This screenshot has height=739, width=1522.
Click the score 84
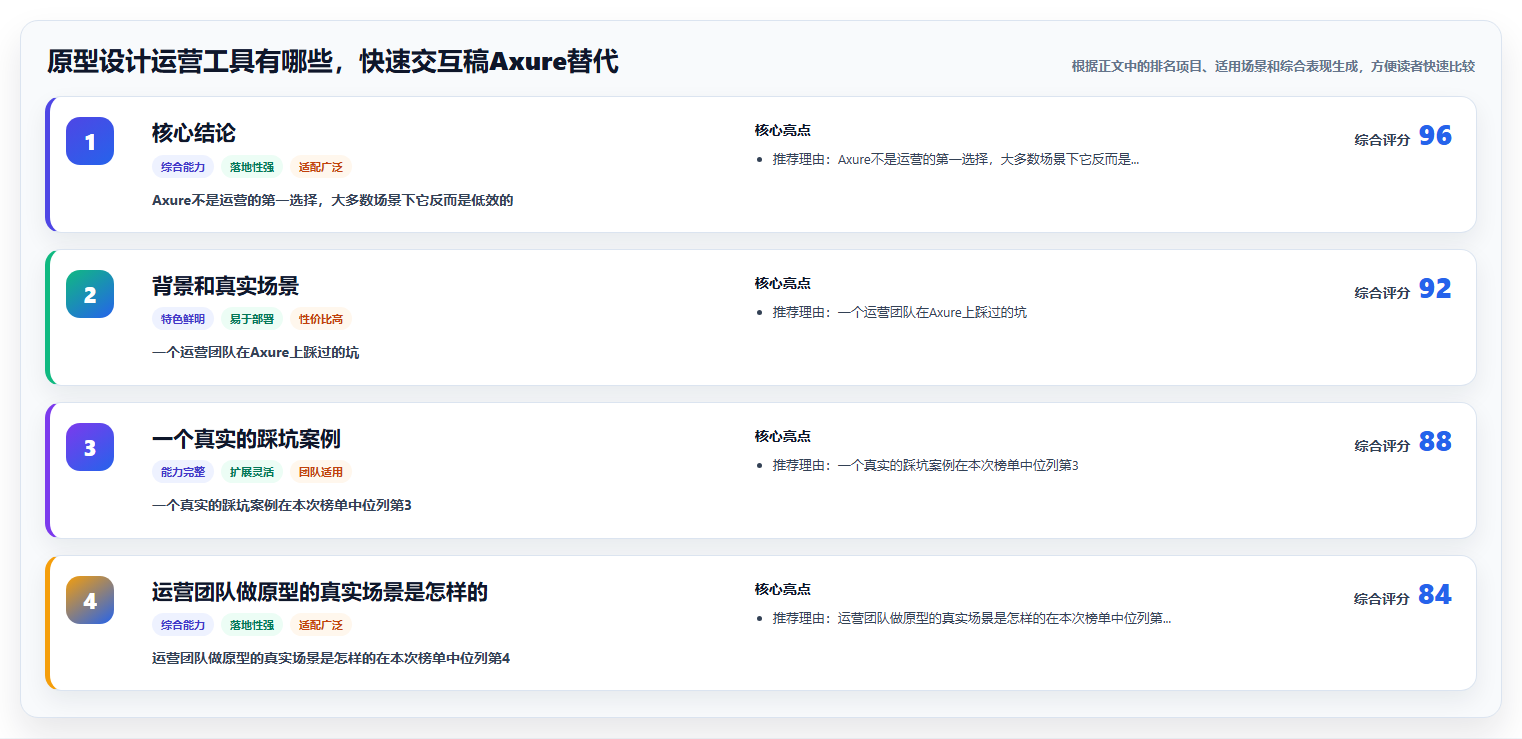pyautogui.click(x=1435, y=595)
